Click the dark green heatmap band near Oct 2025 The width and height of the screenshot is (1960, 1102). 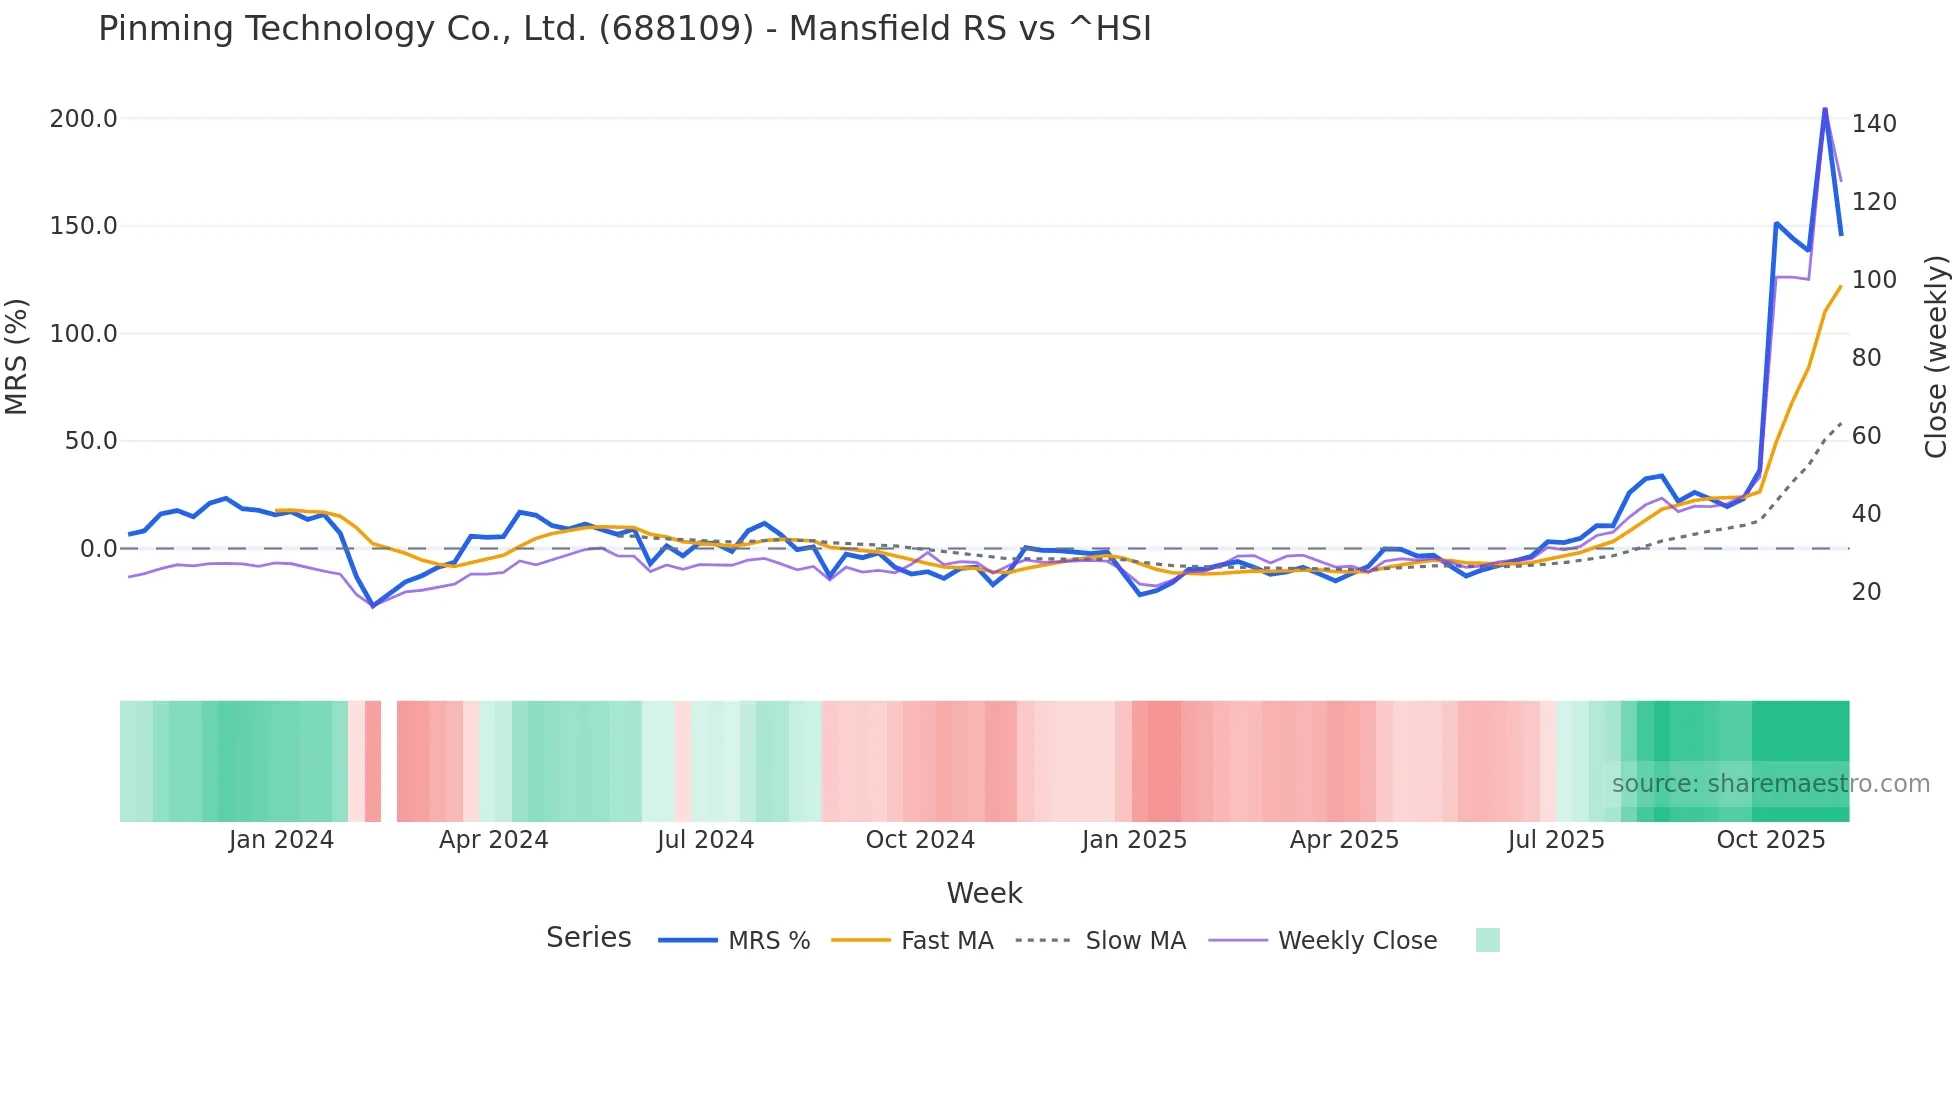click(1800, 761)
